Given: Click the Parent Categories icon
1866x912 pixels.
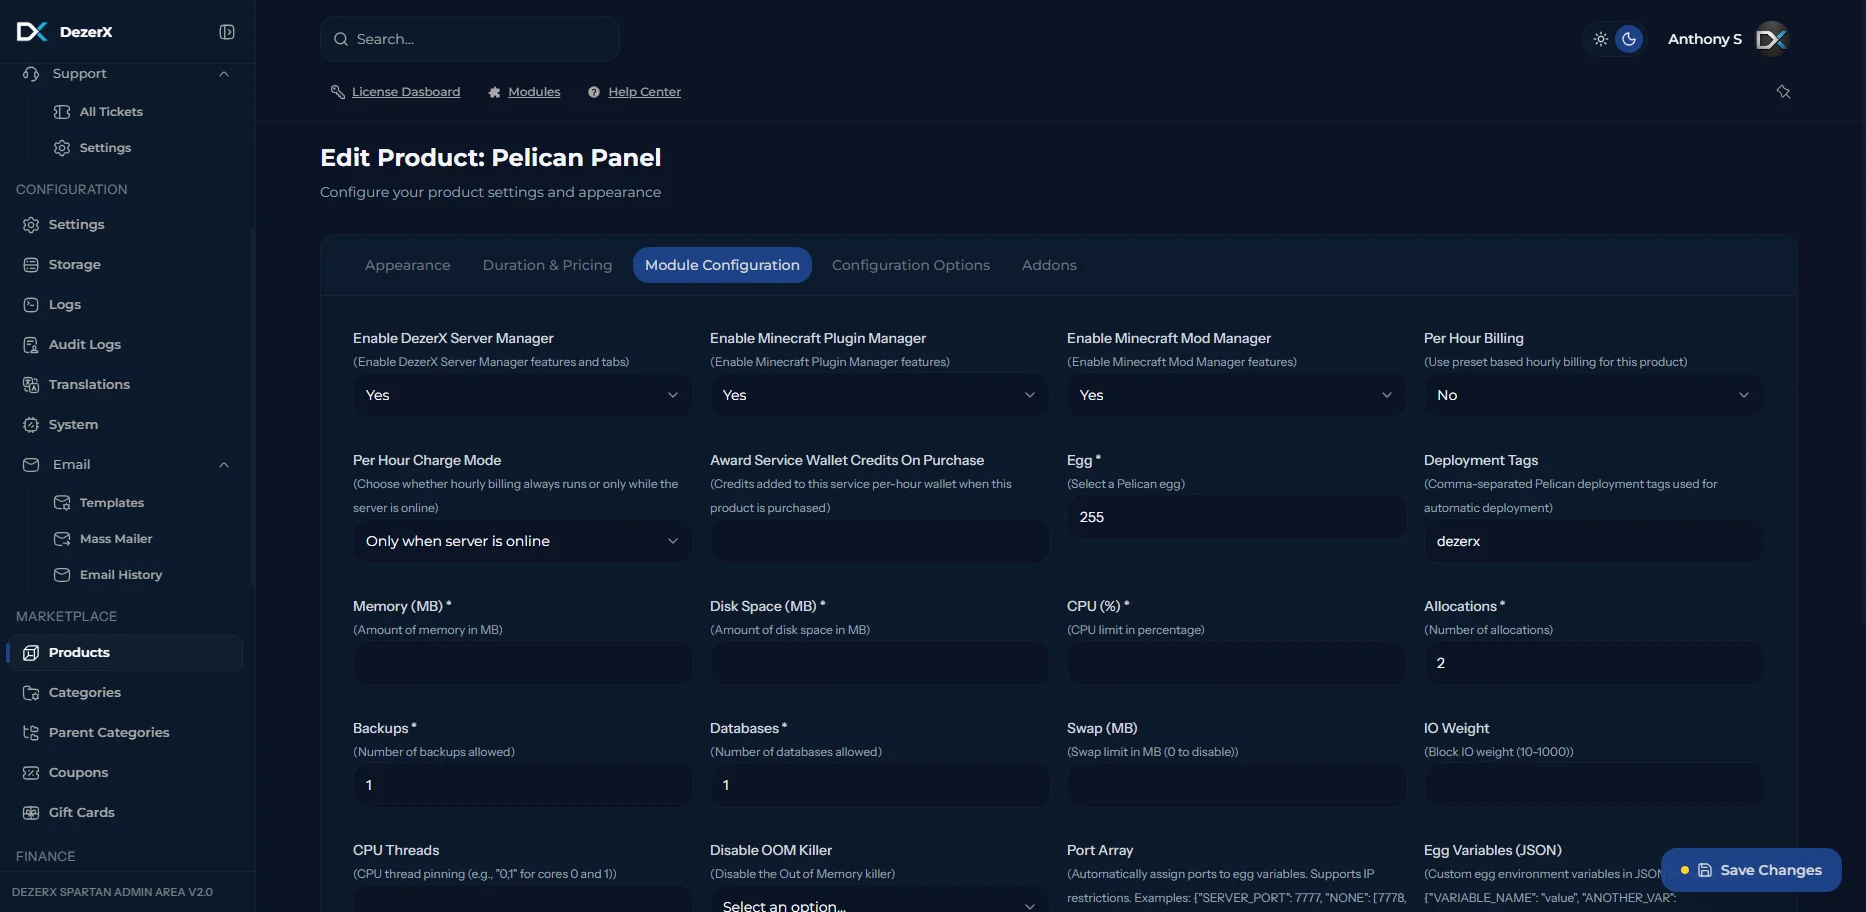Looking at the screenshot, I should [x=31, y=733].
